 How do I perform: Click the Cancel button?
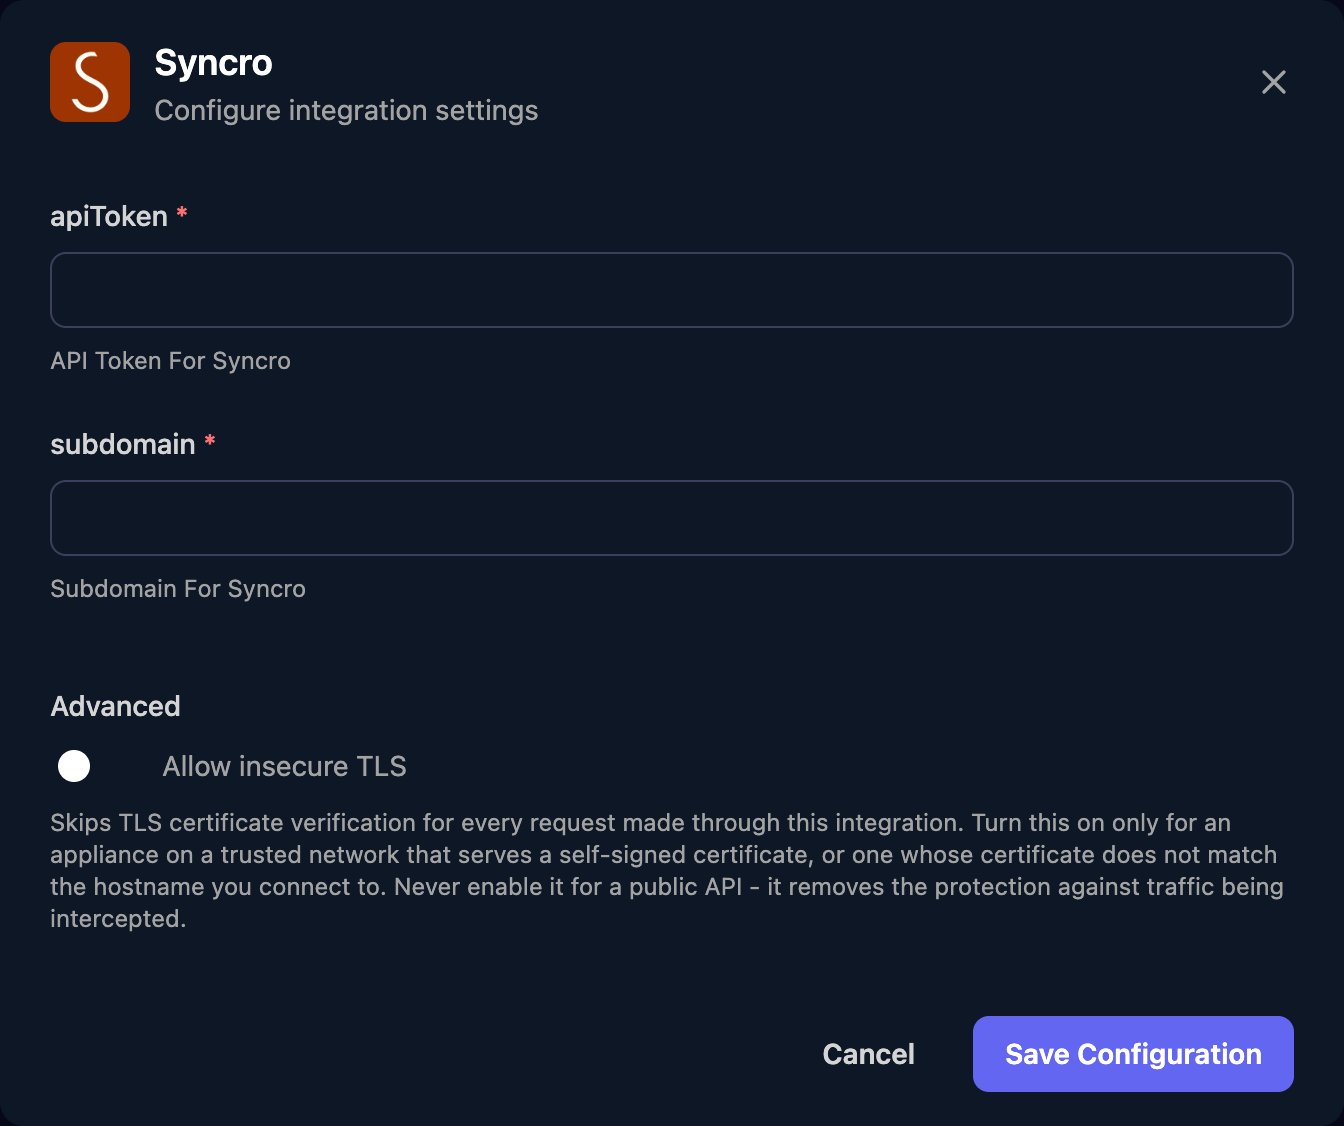868,1054
